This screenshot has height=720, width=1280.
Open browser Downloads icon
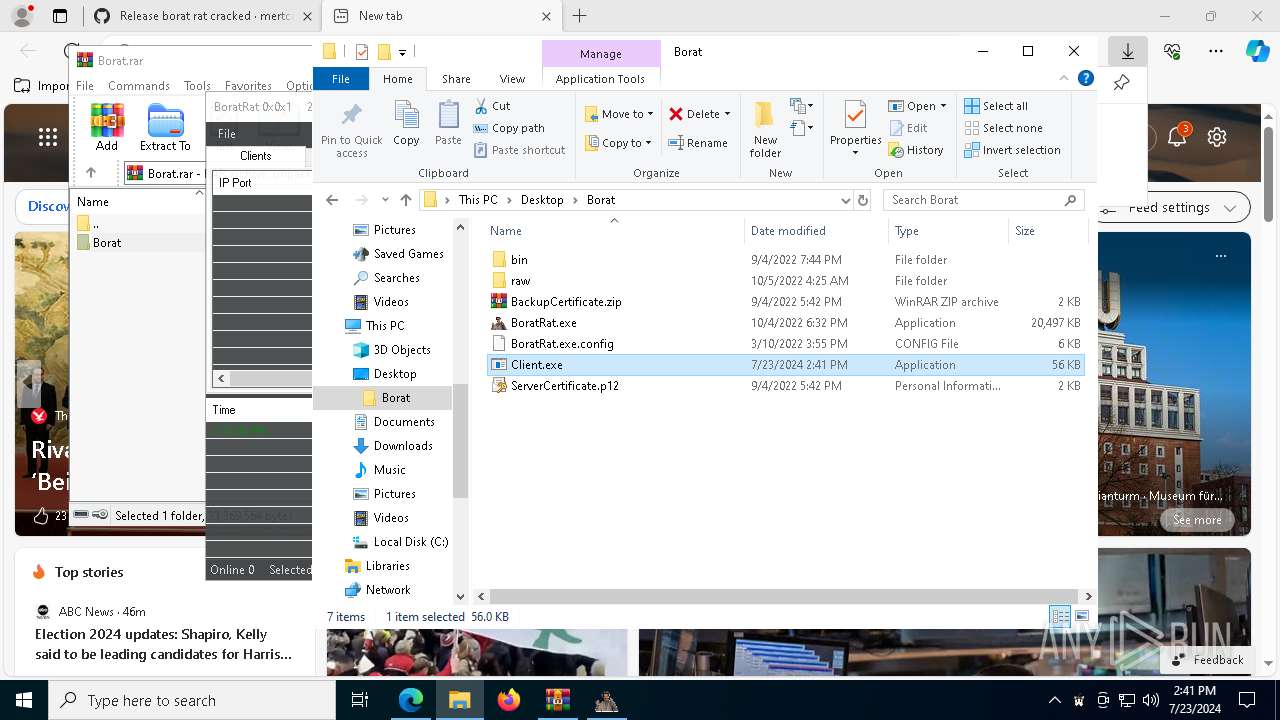tap(1128, 51)
